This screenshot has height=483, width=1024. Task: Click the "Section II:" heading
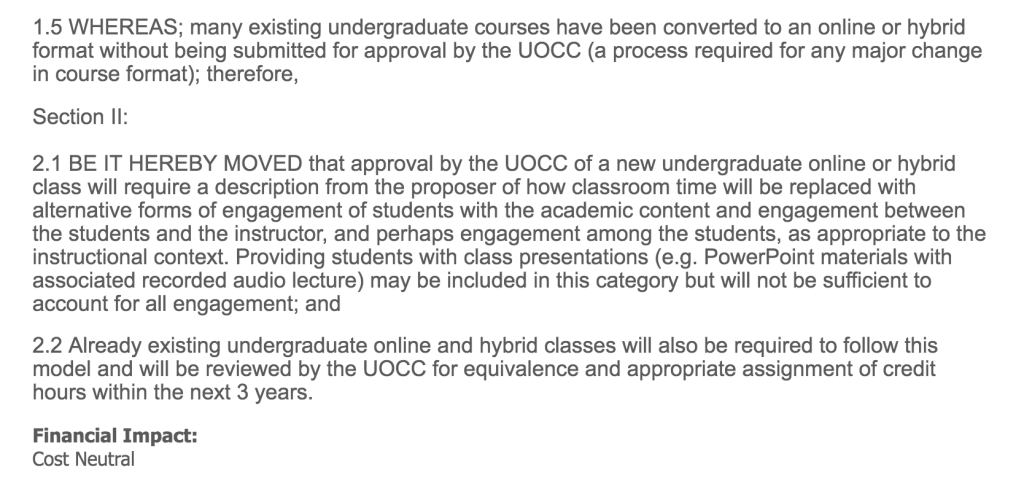point(80,117)
